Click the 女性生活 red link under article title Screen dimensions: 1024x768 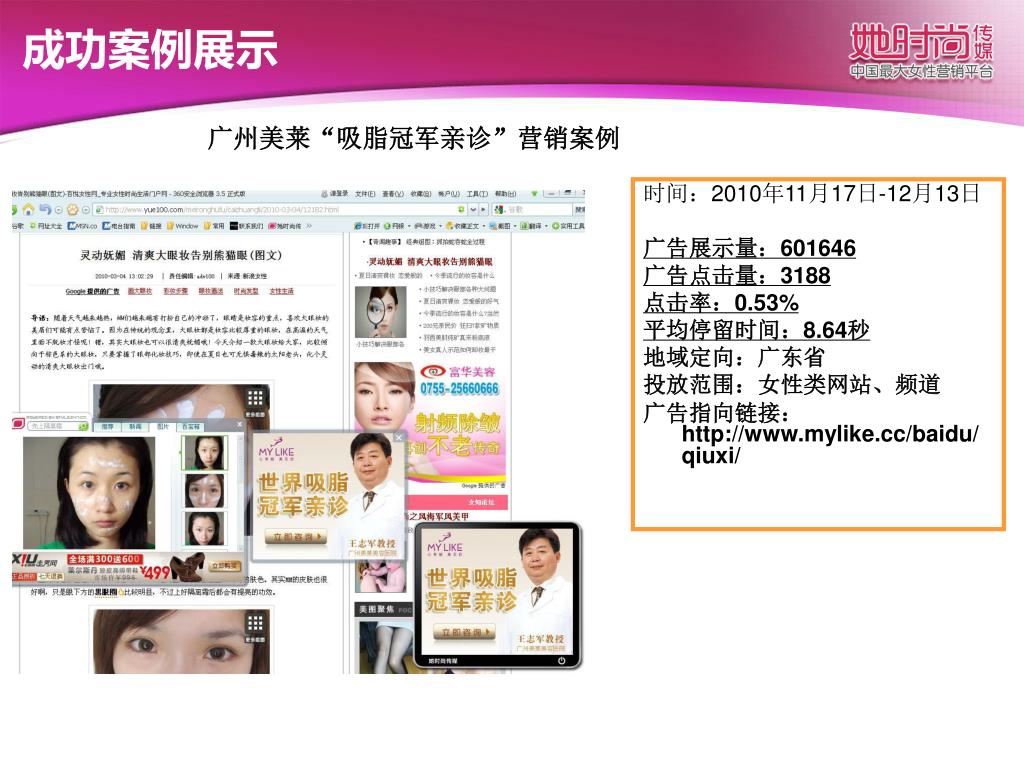pyautogui.click(x=281, y=291)
